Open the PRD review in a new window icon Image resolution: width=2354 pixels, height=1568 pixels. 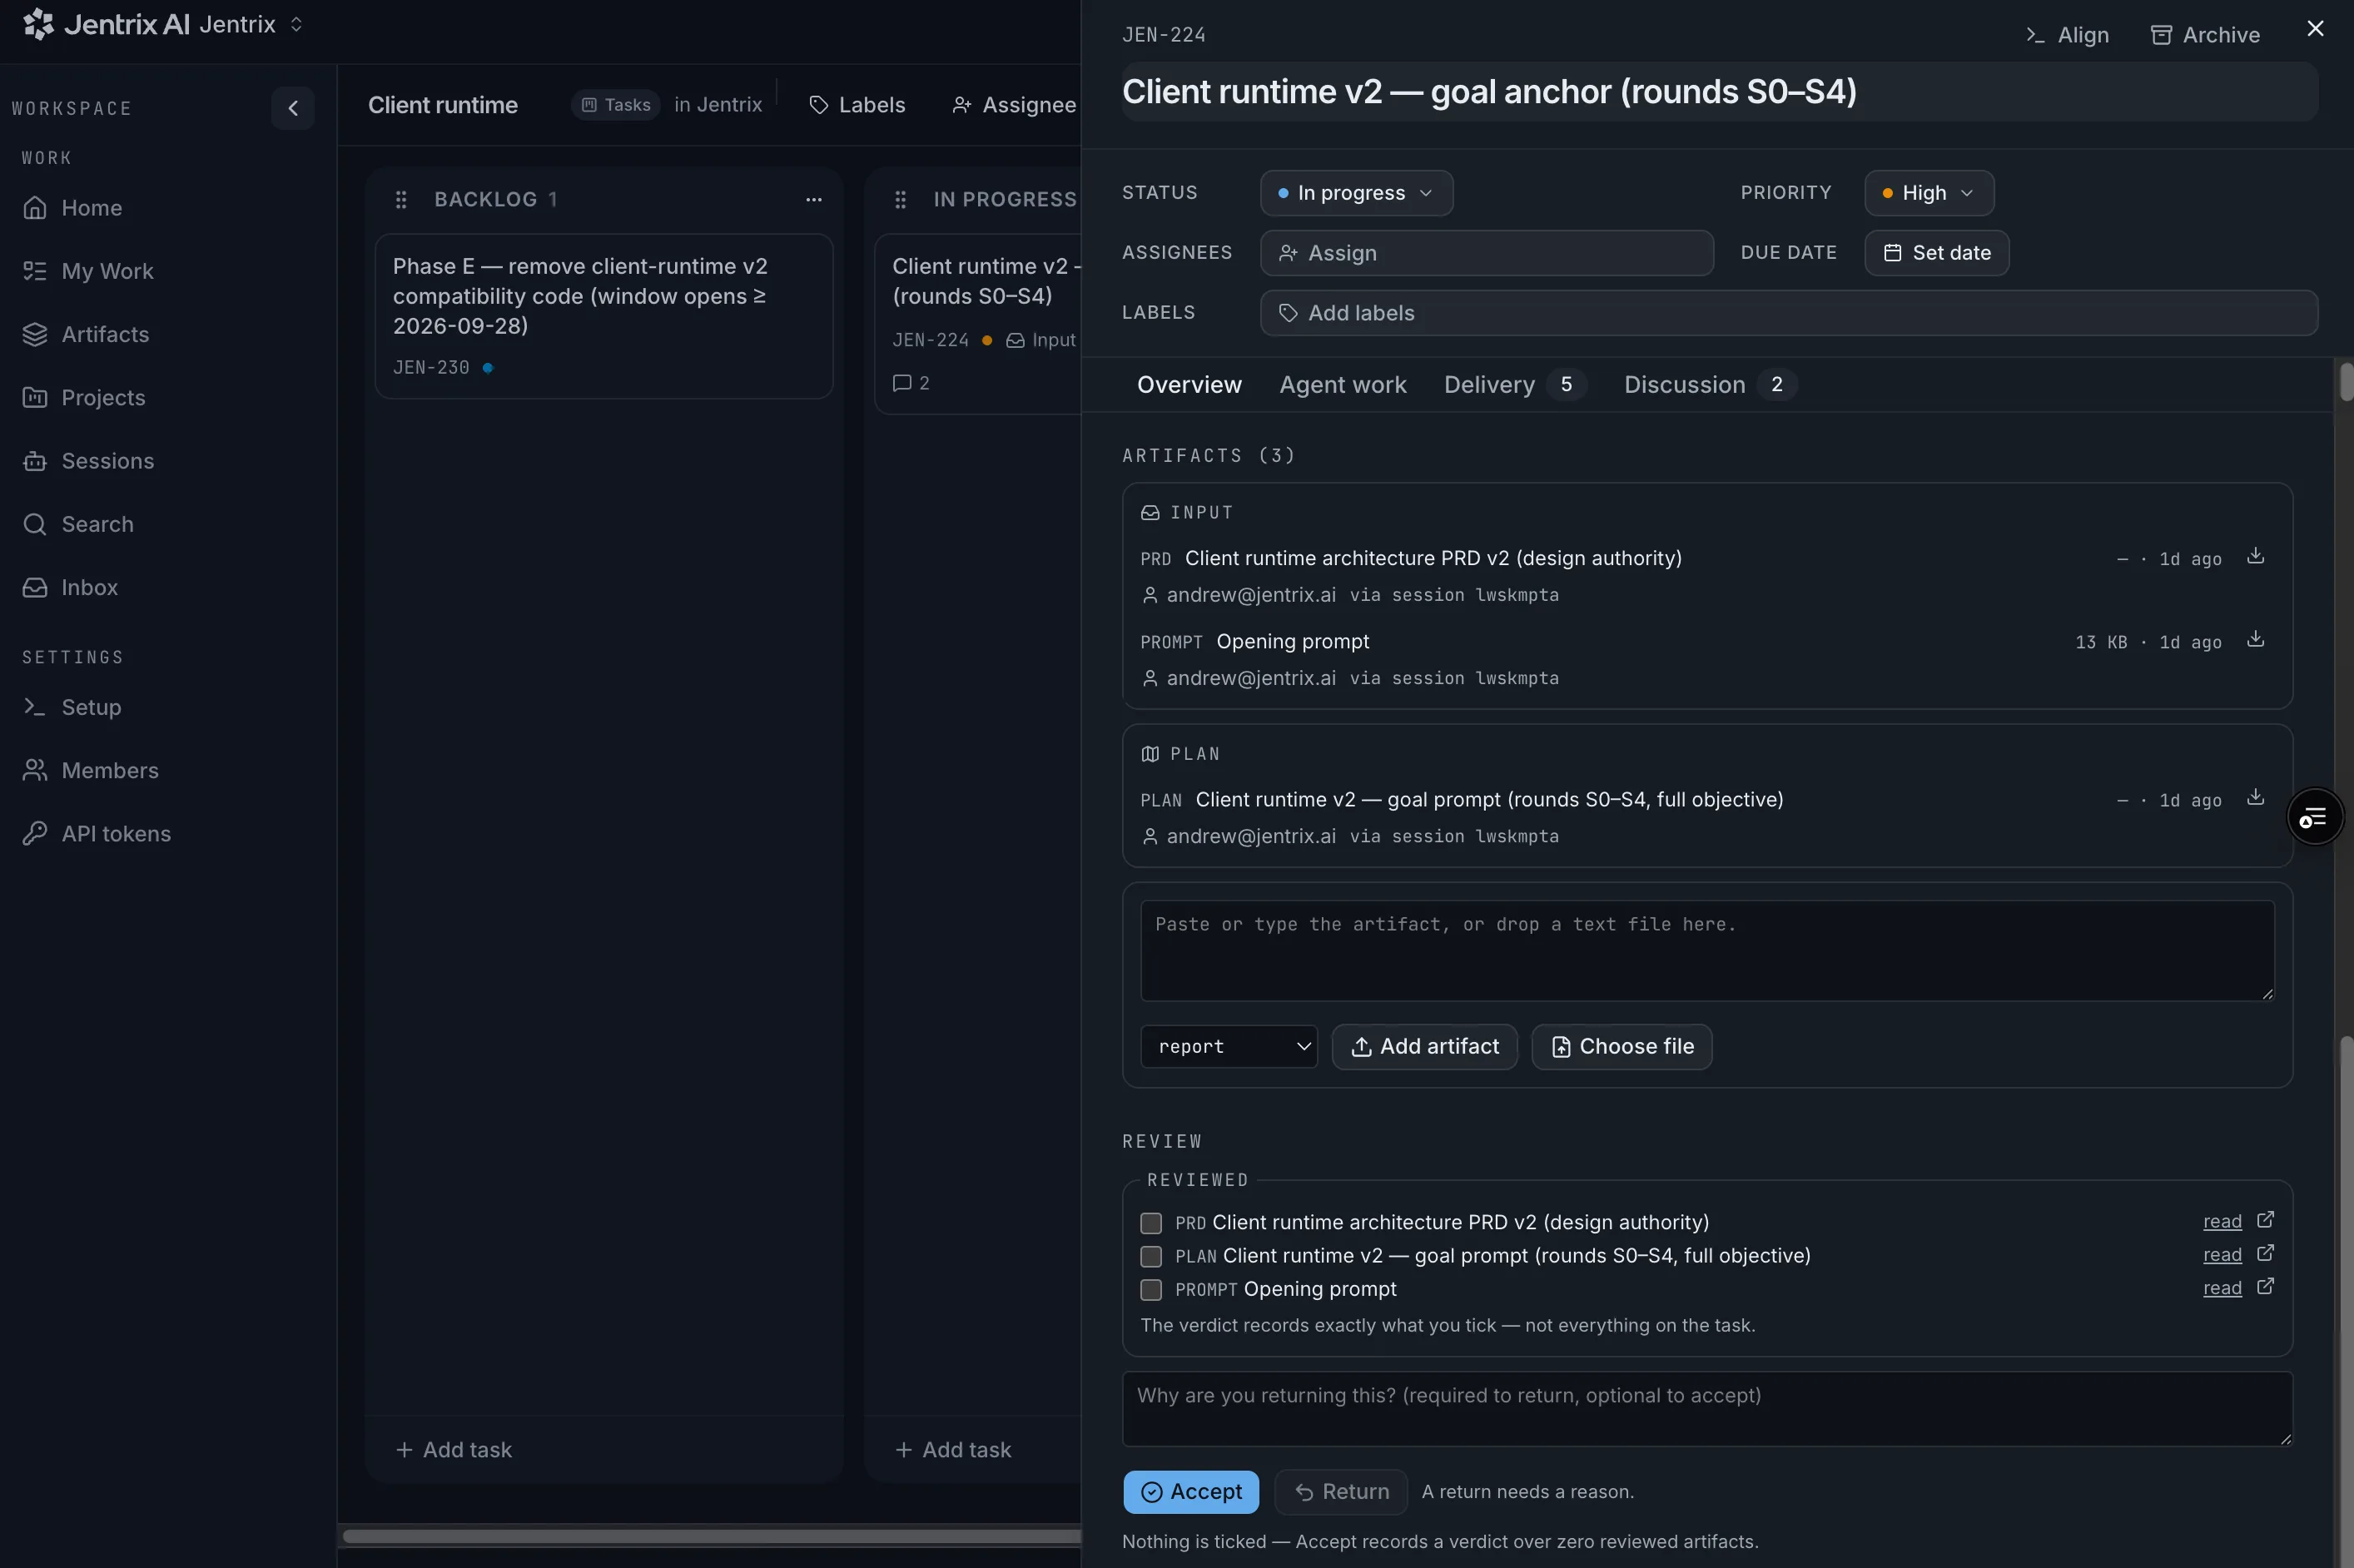pyautogui.click(x=2265, y=1220)
